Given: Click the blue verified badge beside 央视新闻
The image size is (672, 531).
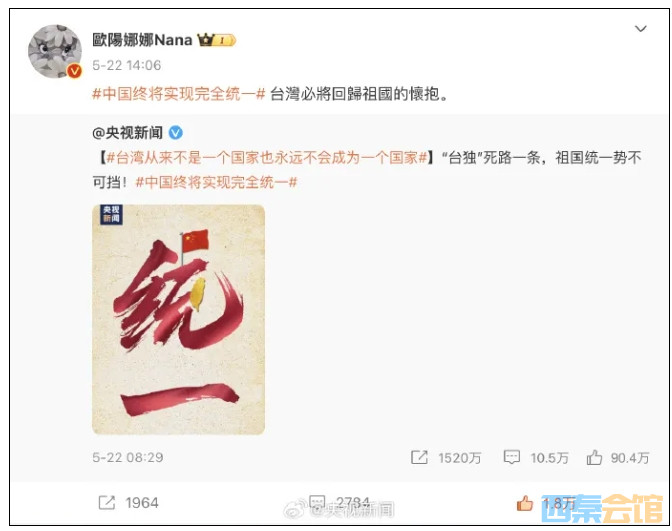Looking at the screenshot, I should pyautogui.click(x=176, y=133).
